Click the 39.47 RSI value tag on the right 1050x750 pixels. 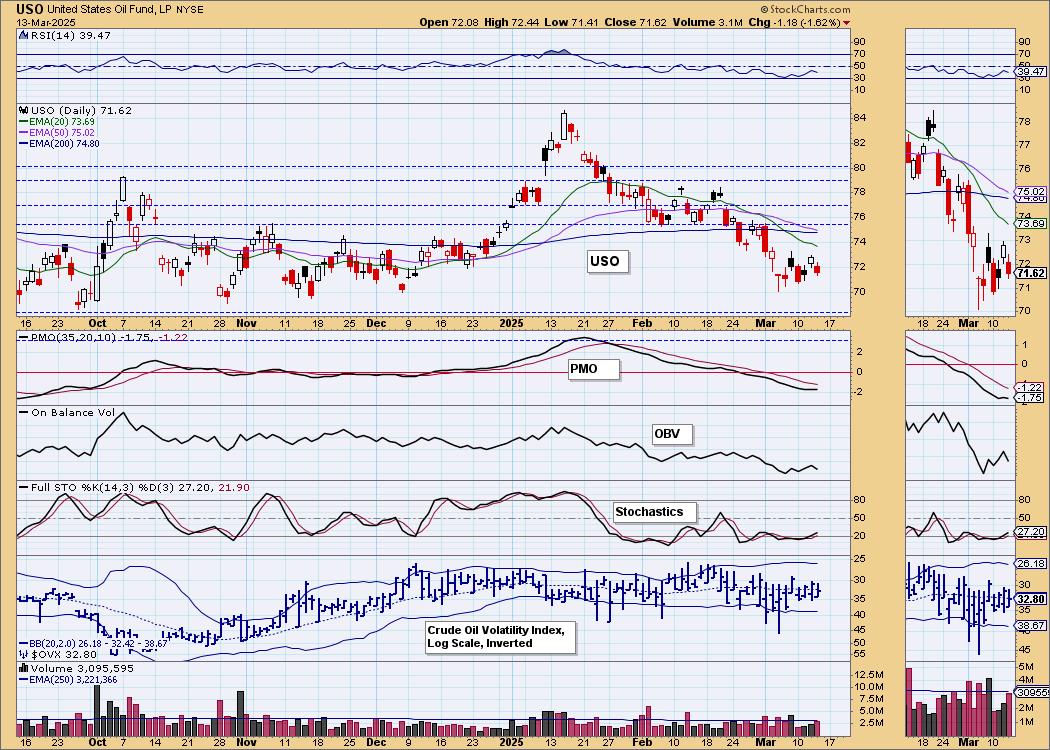pyautogui.click(x=1031, y=71)
